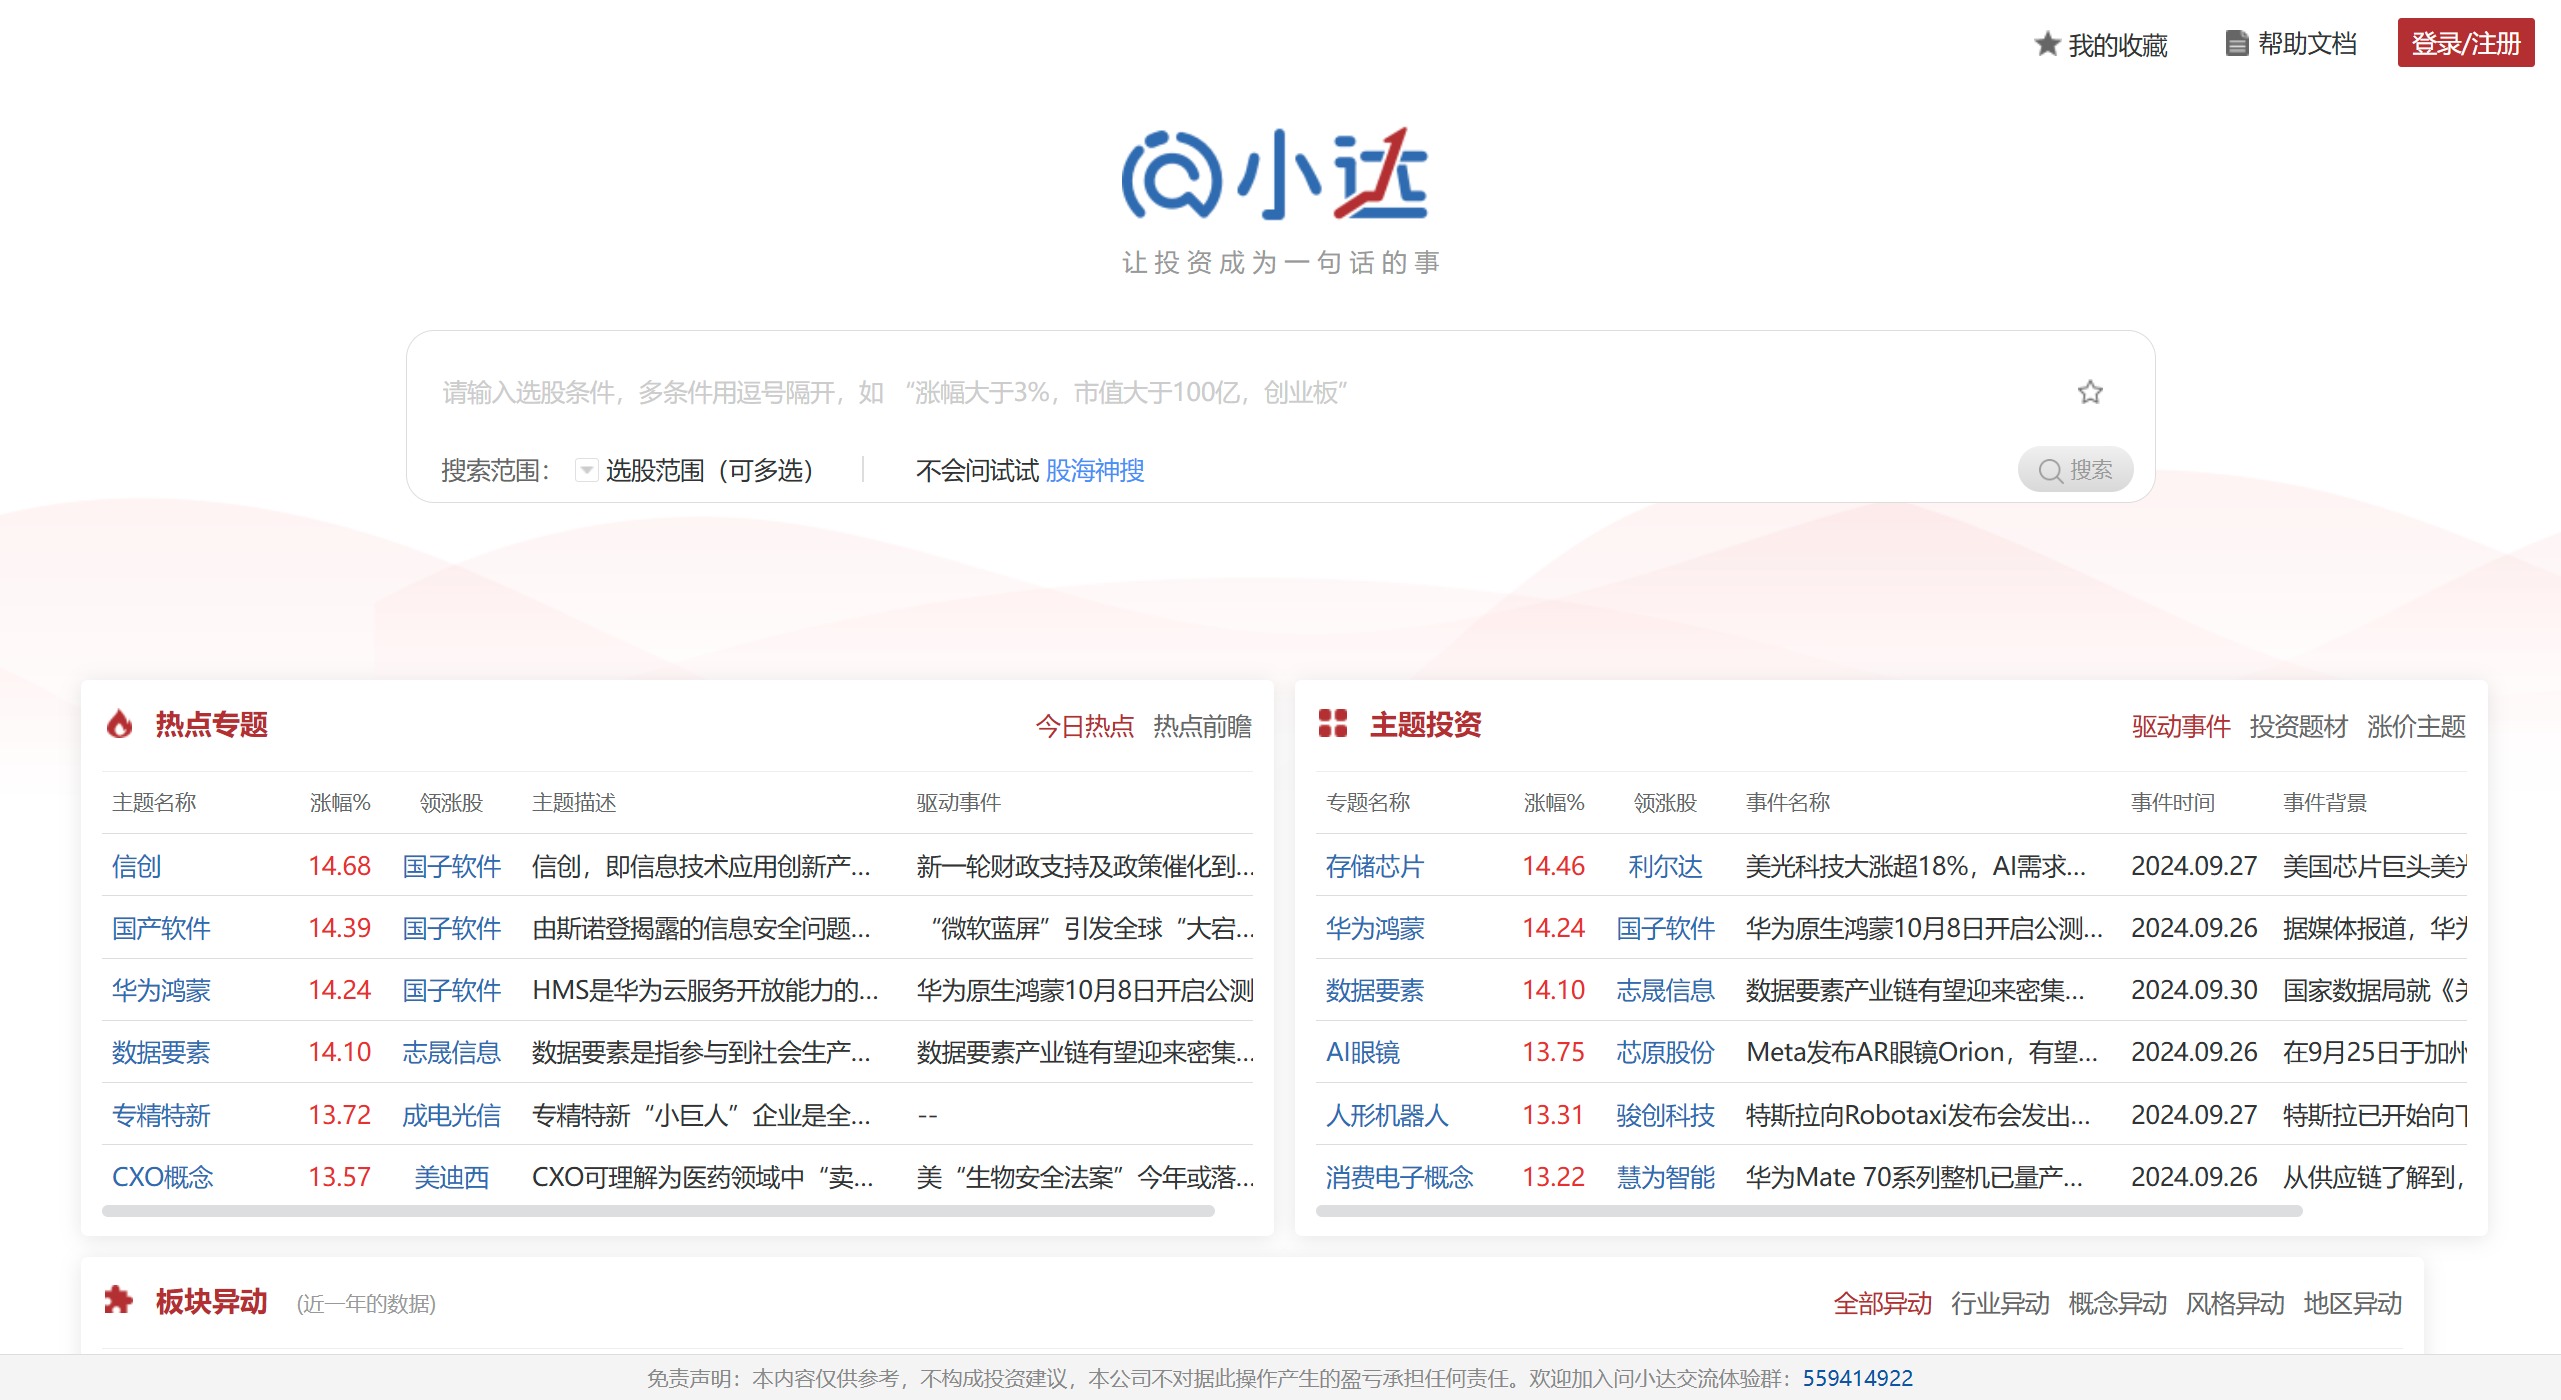Click the horizontal scrollbar under 热点专题 table
Screen dimensions: 2561x1400
pyautogui.click(x=657, y=1209)
